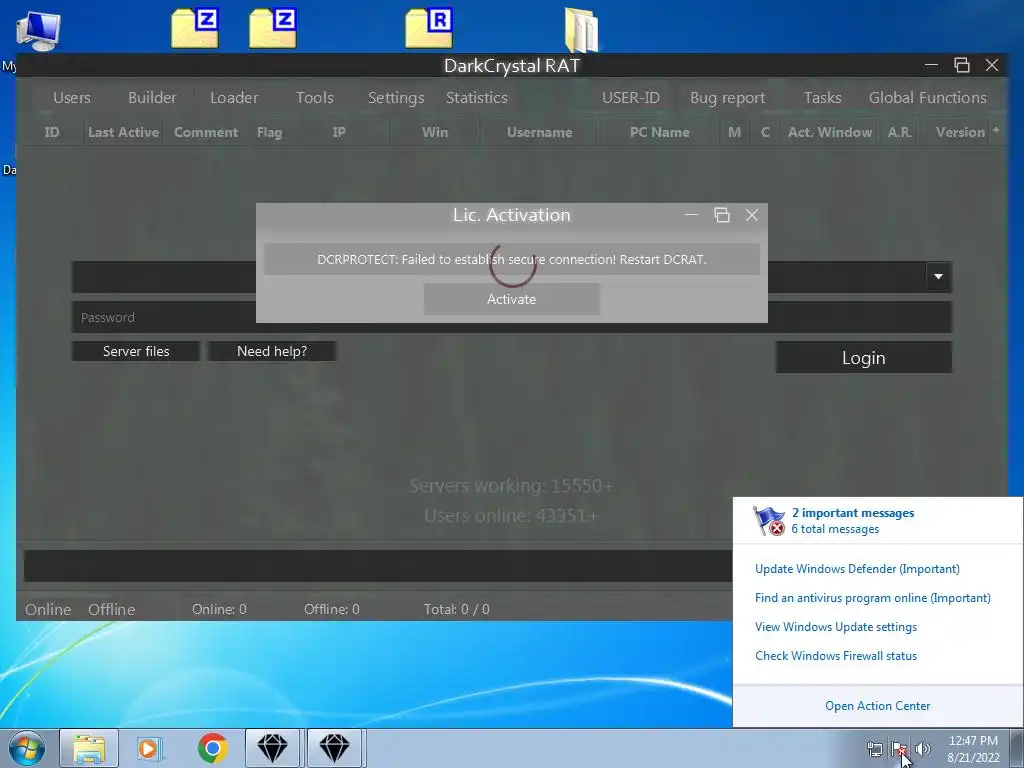
Task: Switch to the Loader tab
Action: tap(234, 98)
